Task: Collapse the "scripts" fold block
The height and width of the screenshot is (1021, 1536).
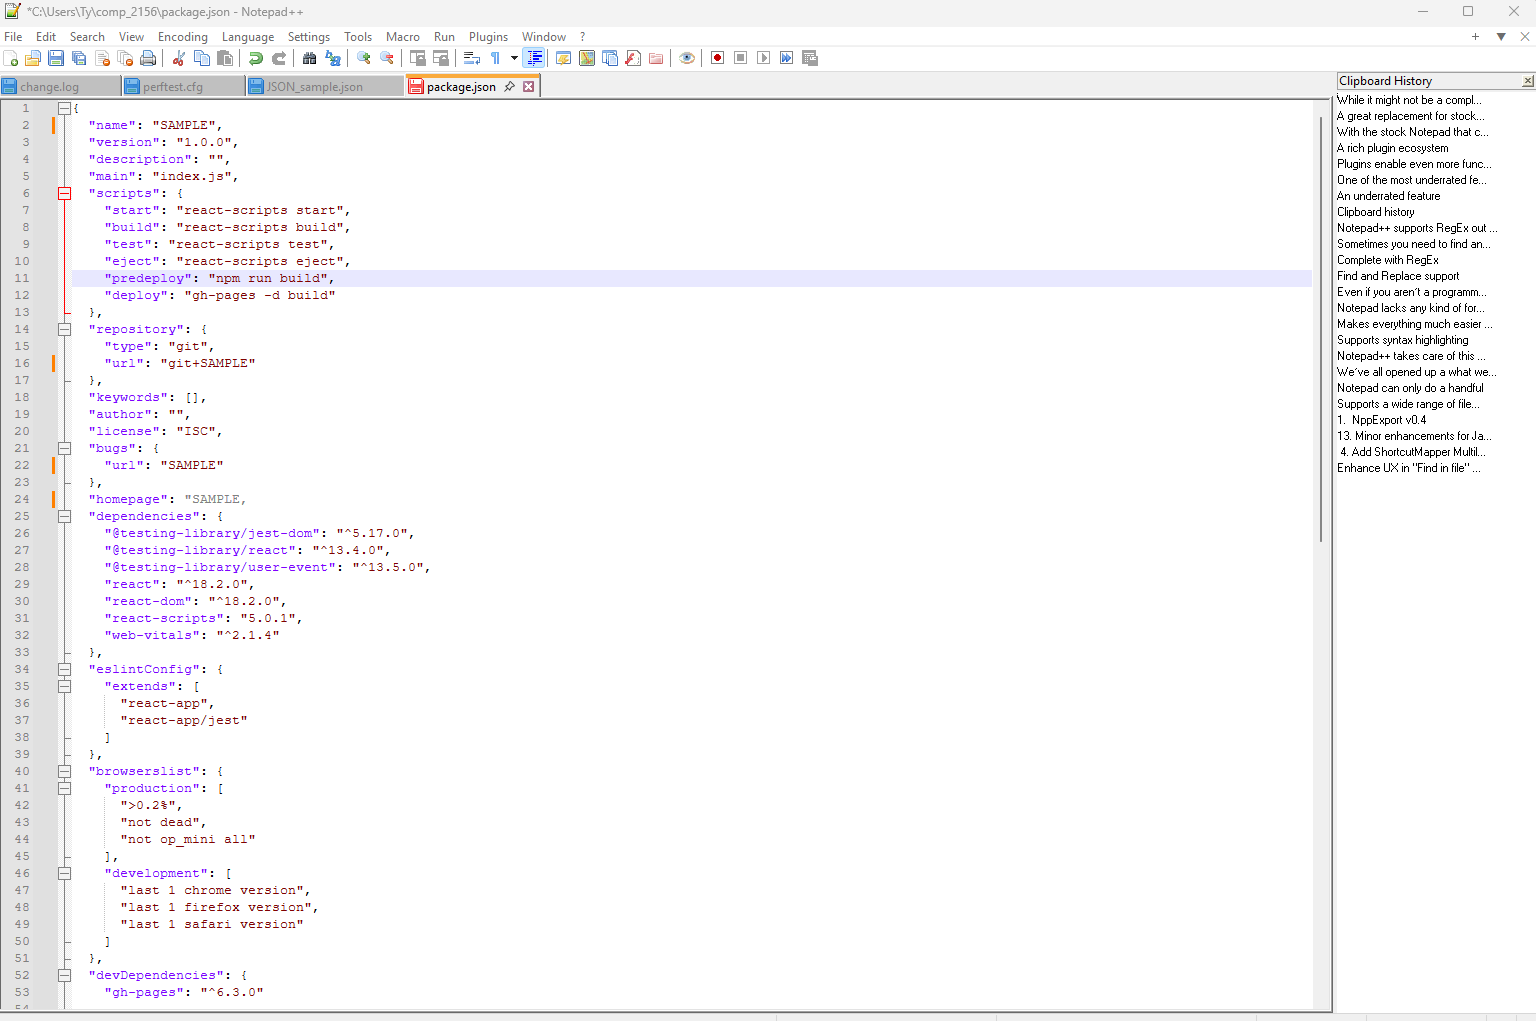Action: (x=64, y=193)
